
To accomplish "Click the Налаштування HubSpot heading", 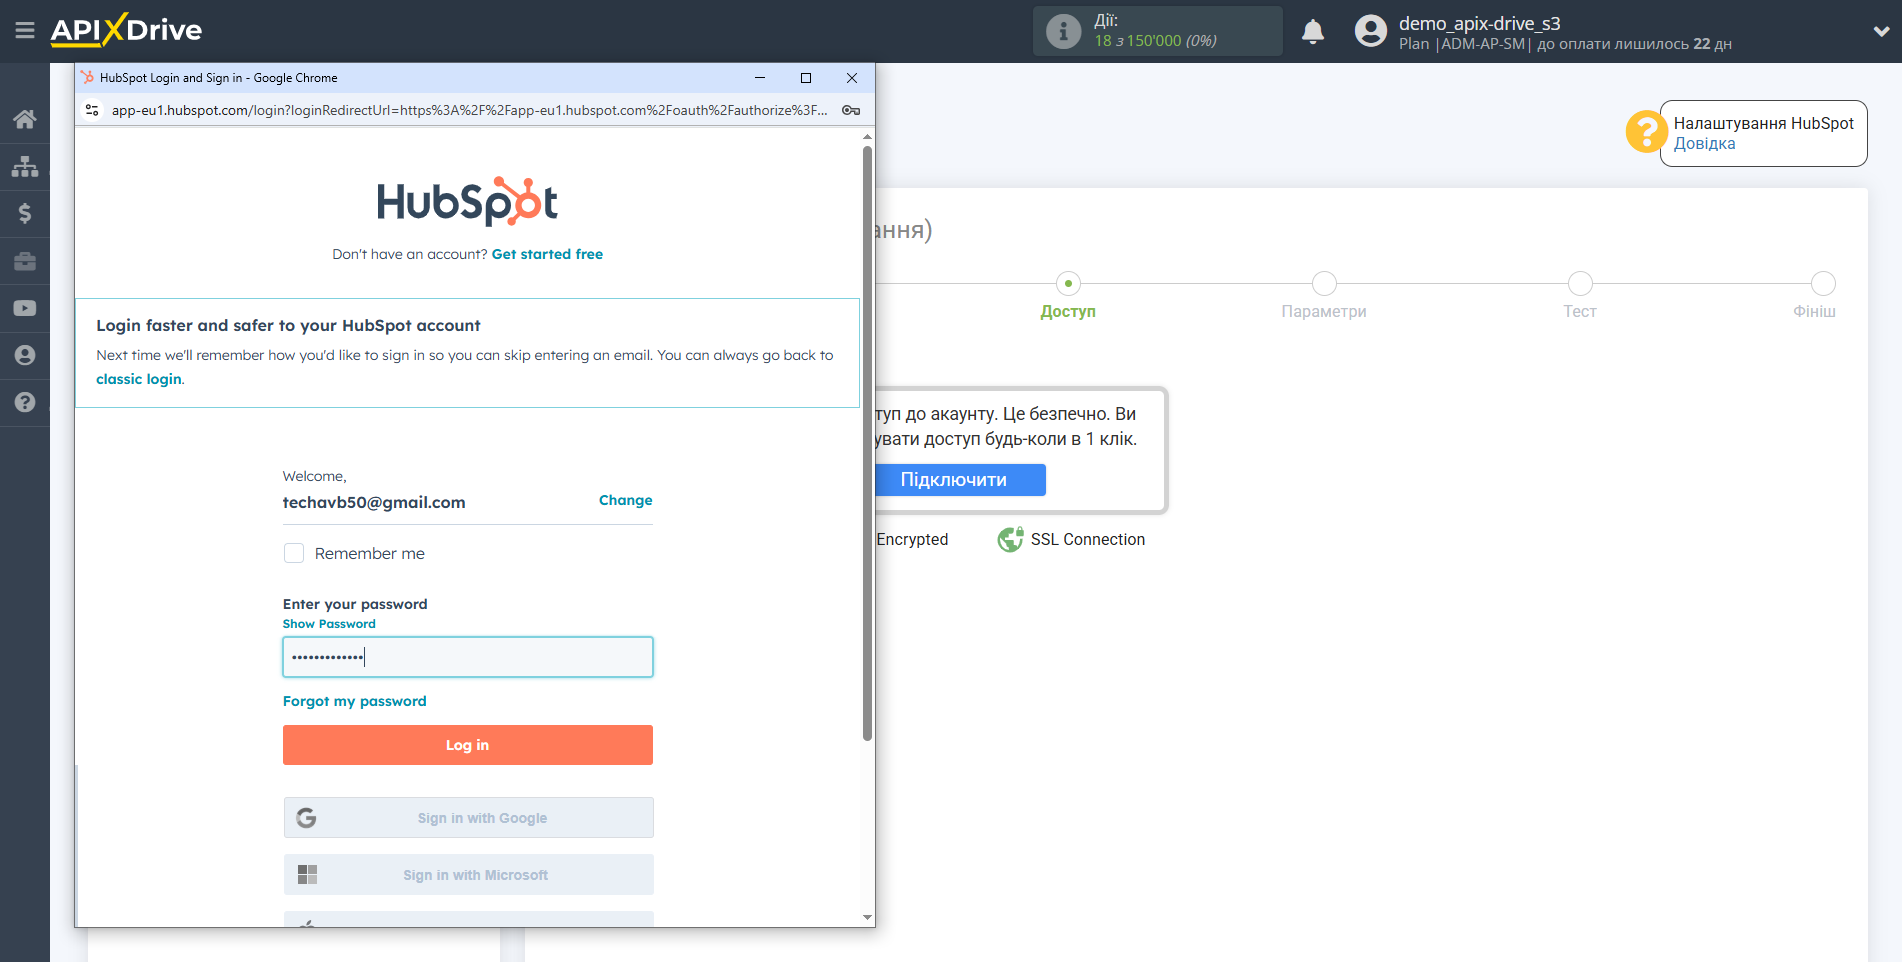I will (1764, 123).
